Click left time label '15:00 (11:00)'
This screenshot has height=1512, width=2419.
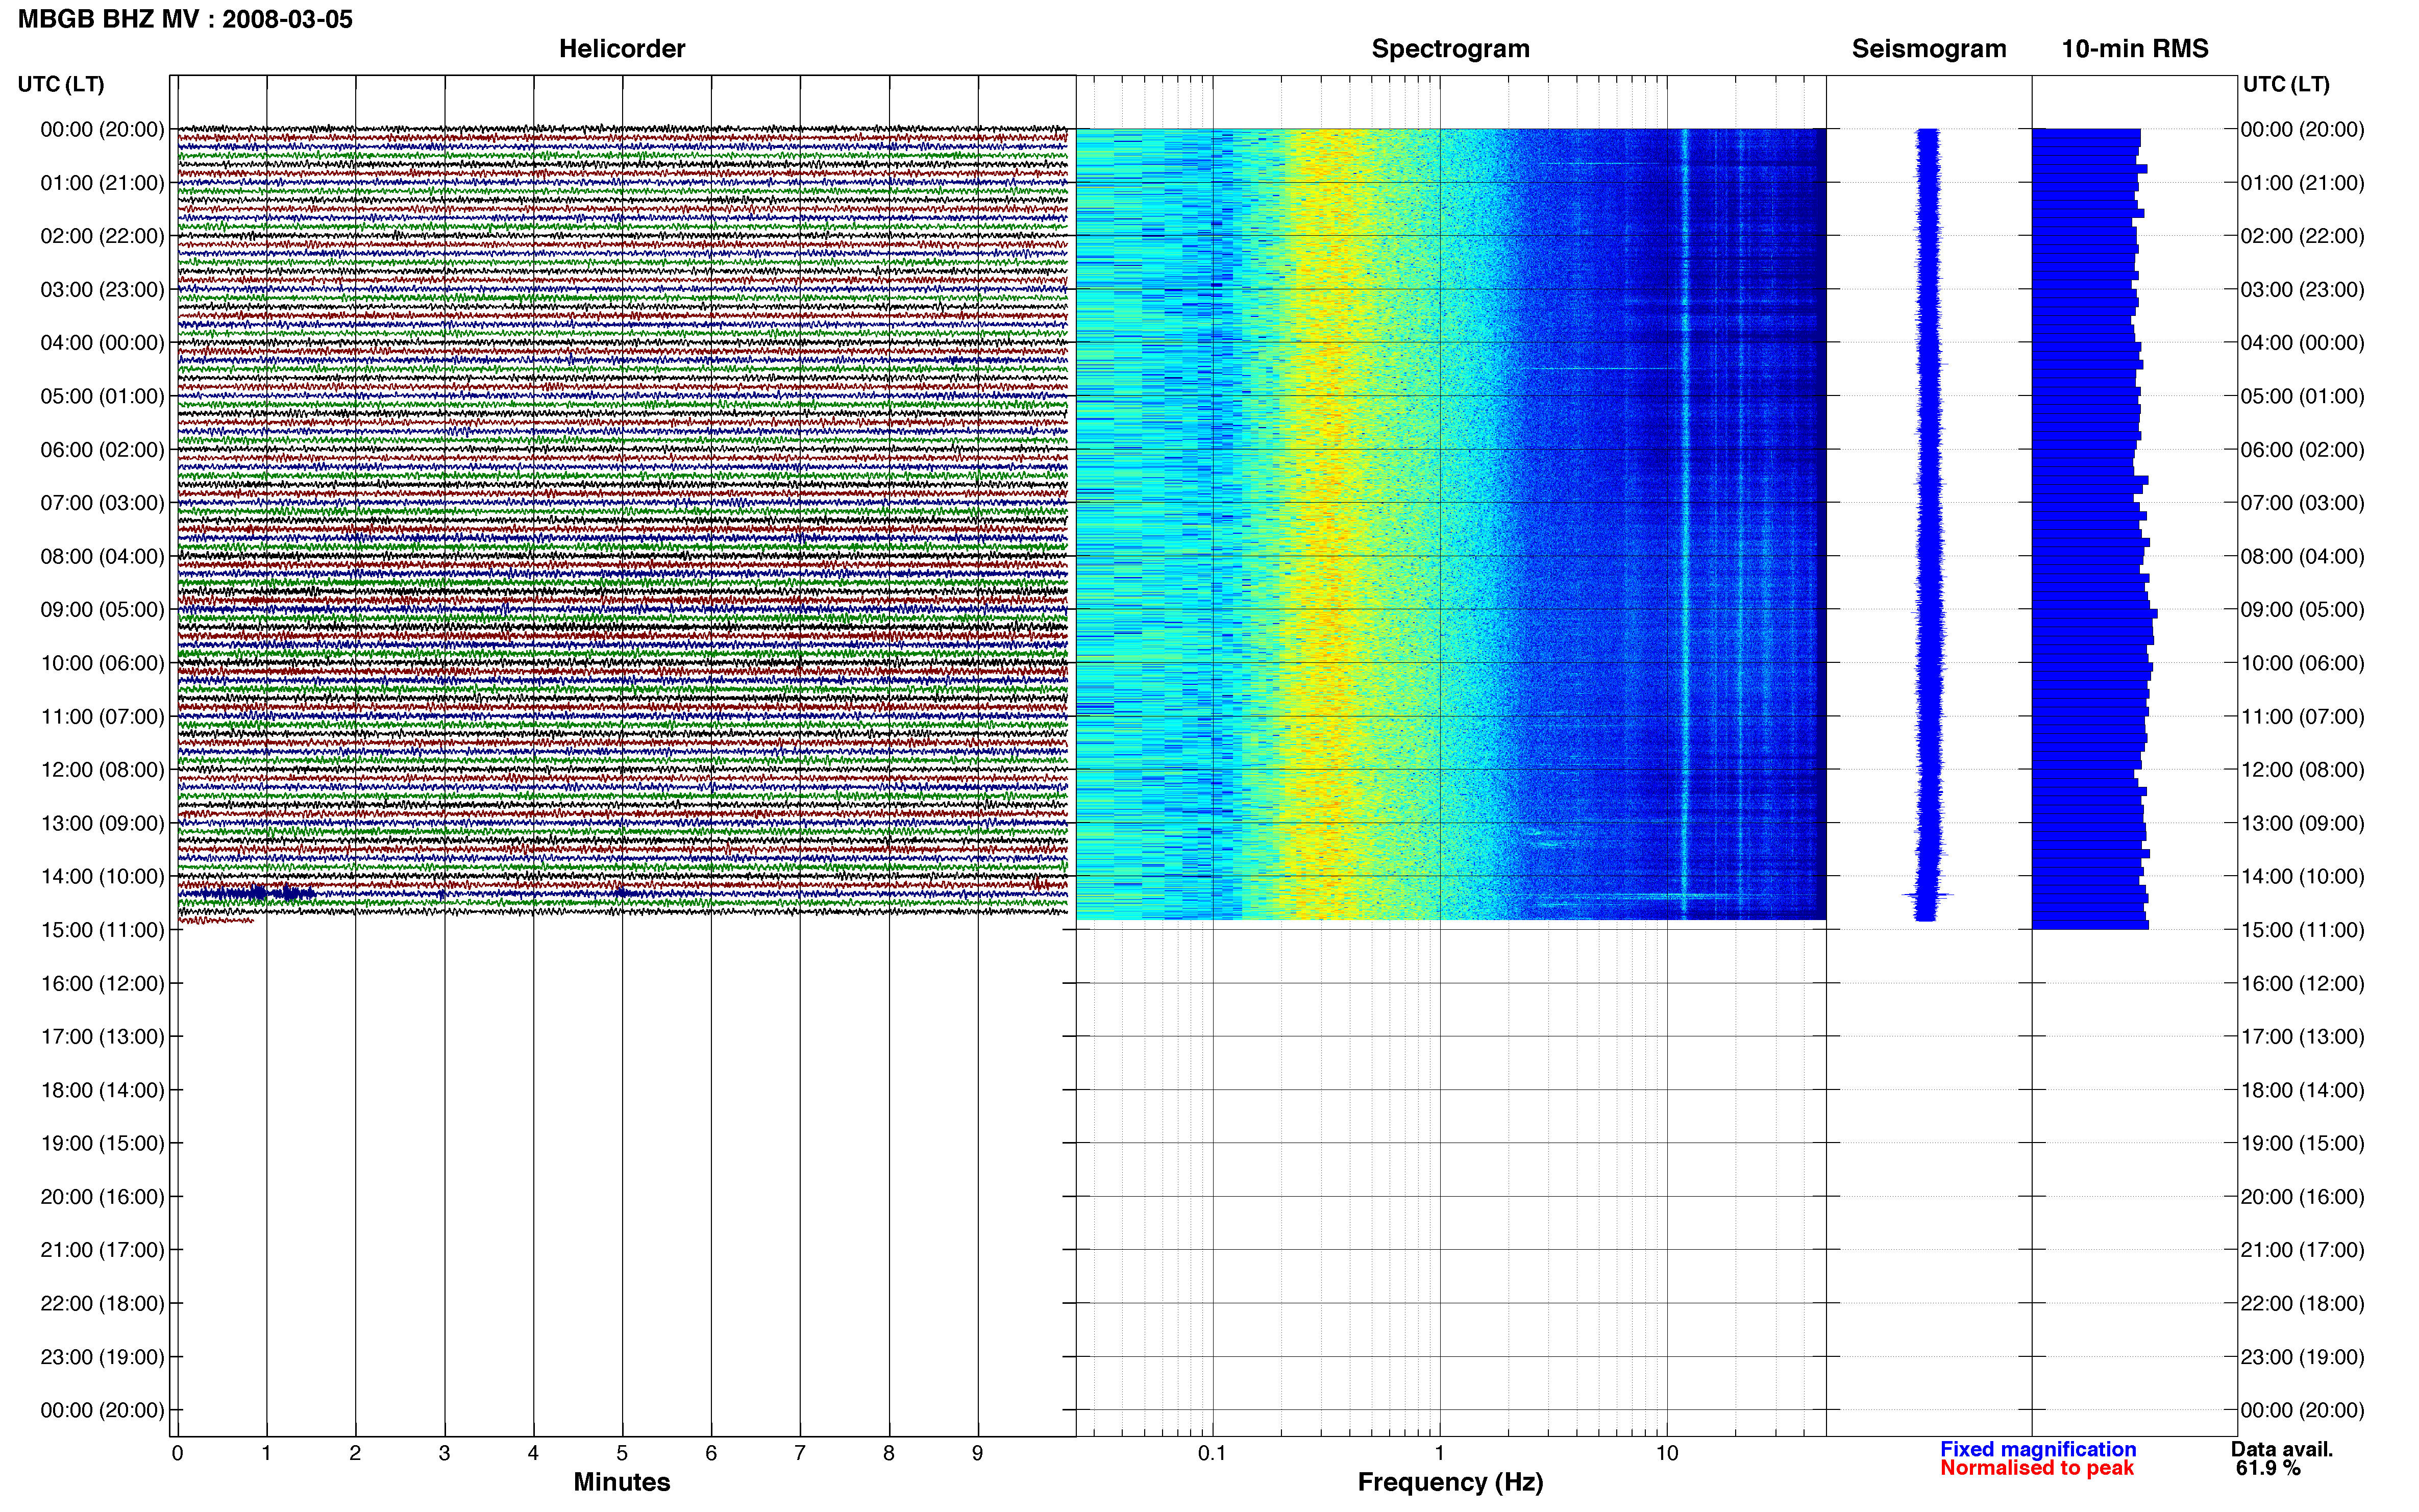click(102, 930)
